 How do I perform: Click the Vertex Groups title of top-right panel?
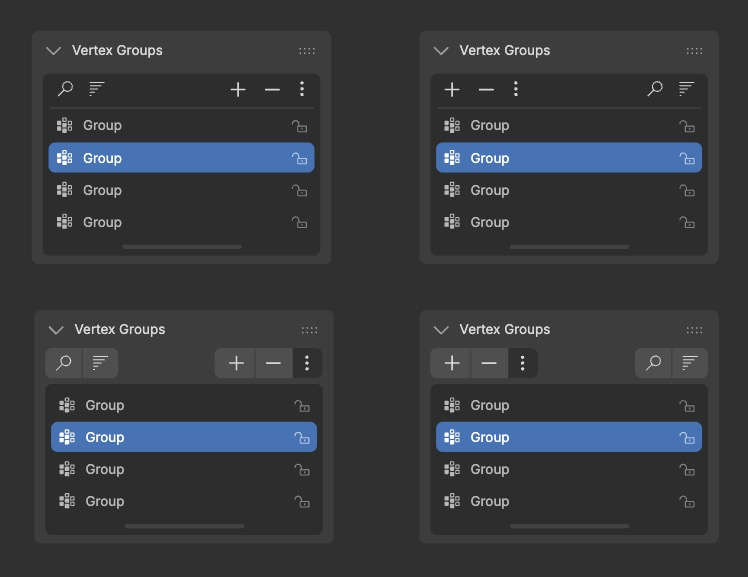[505, 51]
